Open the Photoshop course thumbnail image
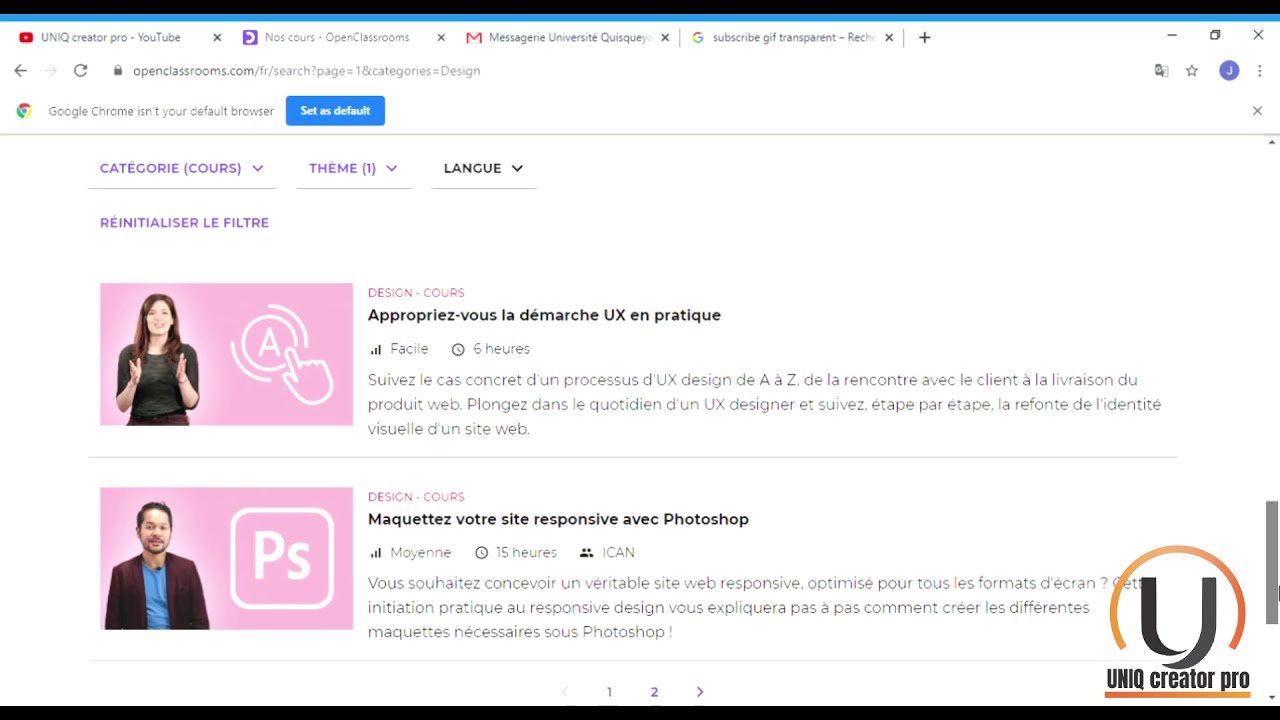Screen dimensions: 1280x720 (x=226, y=558)
